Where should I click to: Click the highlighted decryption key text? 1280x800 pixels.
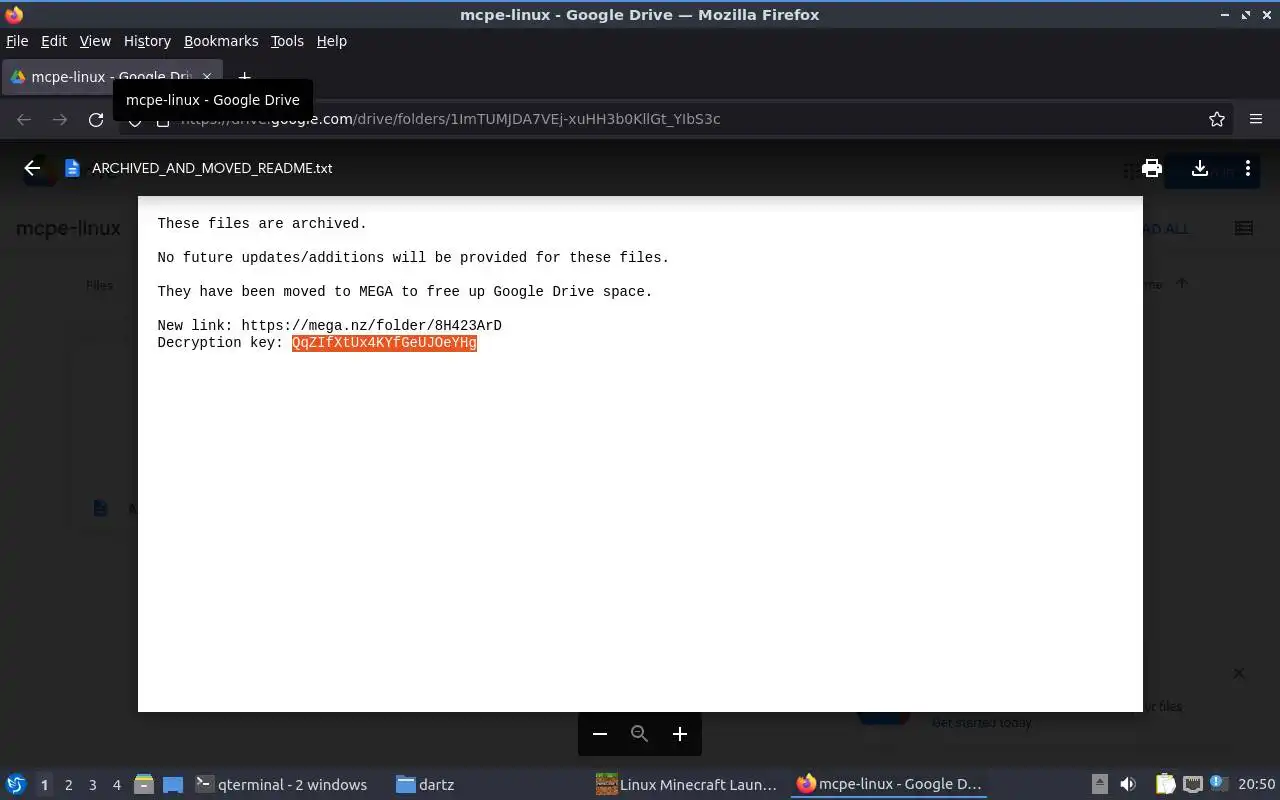[x=384, y=343]
